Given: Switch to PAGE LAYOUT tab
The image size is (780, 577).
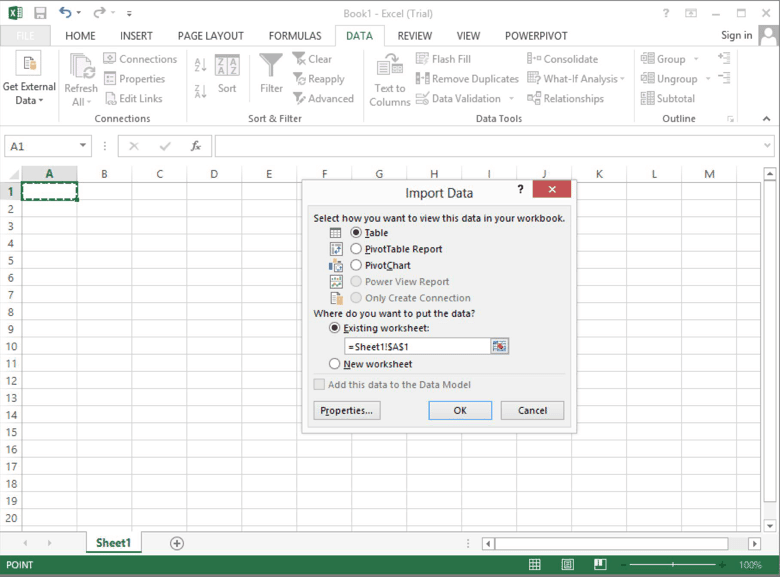Looking at the screenshot, I should click(x=210, y=36).
